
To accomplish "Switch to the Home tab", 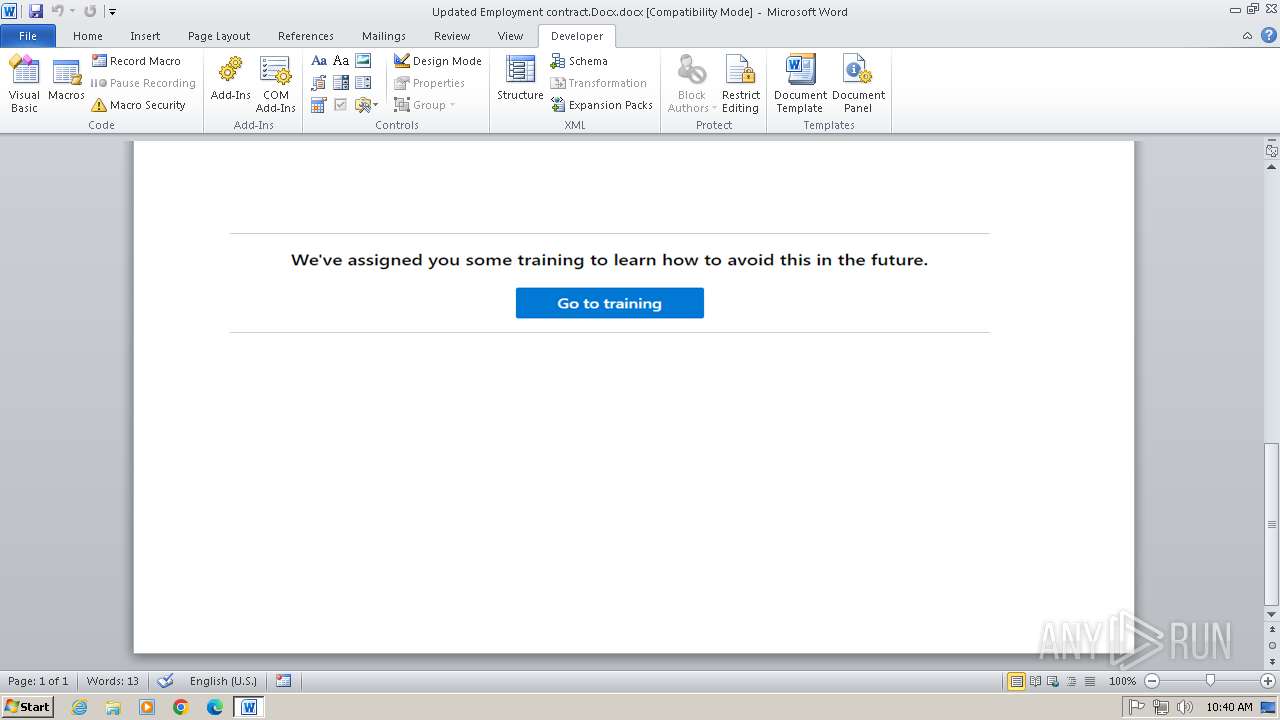I will [x=88, y=36].
